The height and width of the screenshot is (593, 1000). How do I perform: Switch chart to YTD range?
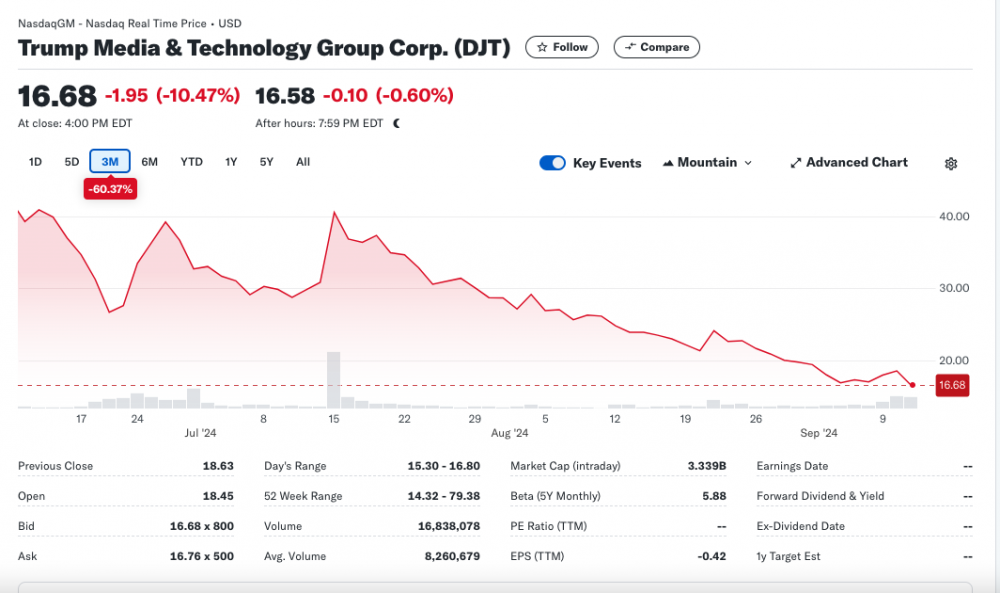[x=191, y=162]
